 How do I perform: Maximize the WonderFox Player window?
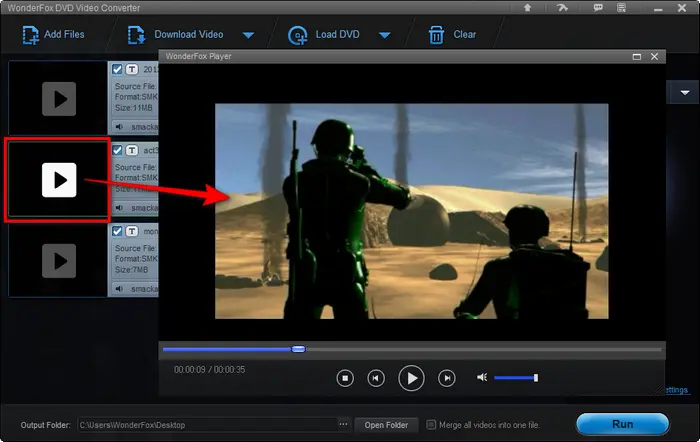(x=637, y=57)
